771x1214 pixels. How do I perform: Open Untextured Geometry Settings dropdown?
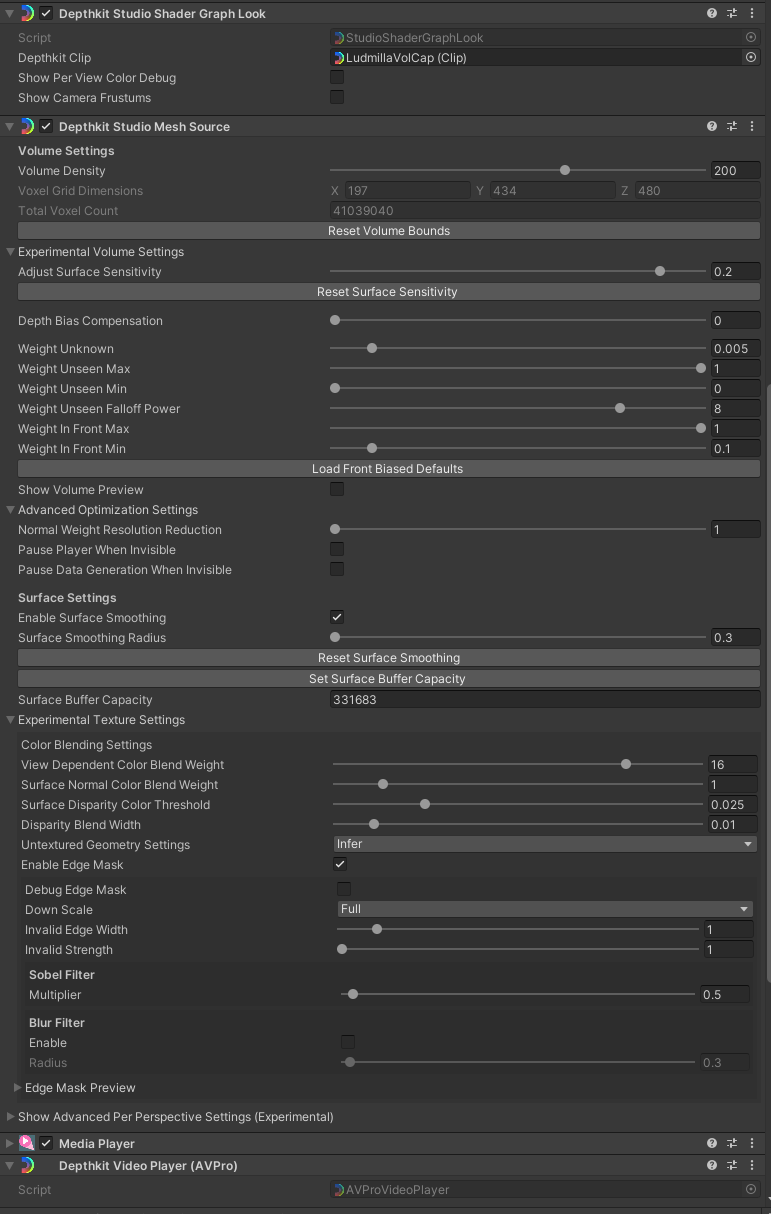[544, 844]
